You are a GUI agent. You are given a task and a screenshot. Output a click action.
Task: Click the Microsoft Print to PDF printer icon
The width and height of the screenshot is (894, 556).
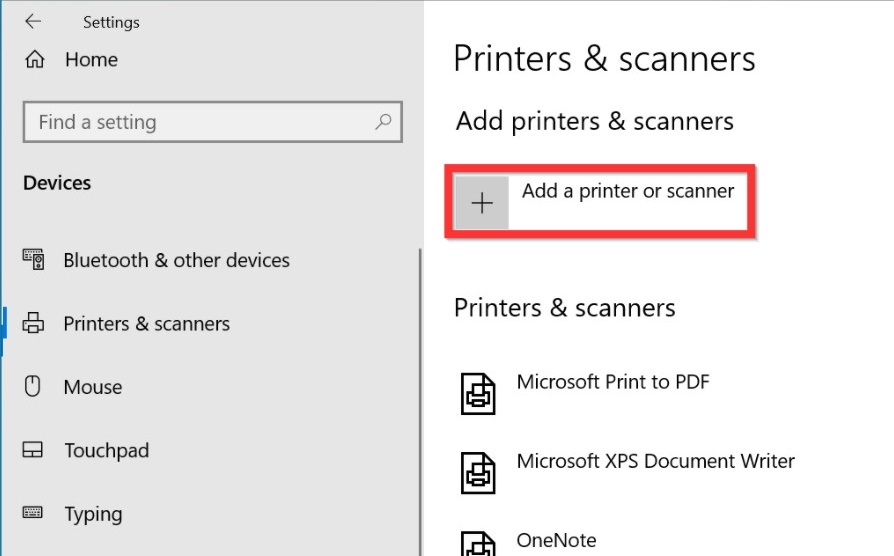(x=478, y=393)
